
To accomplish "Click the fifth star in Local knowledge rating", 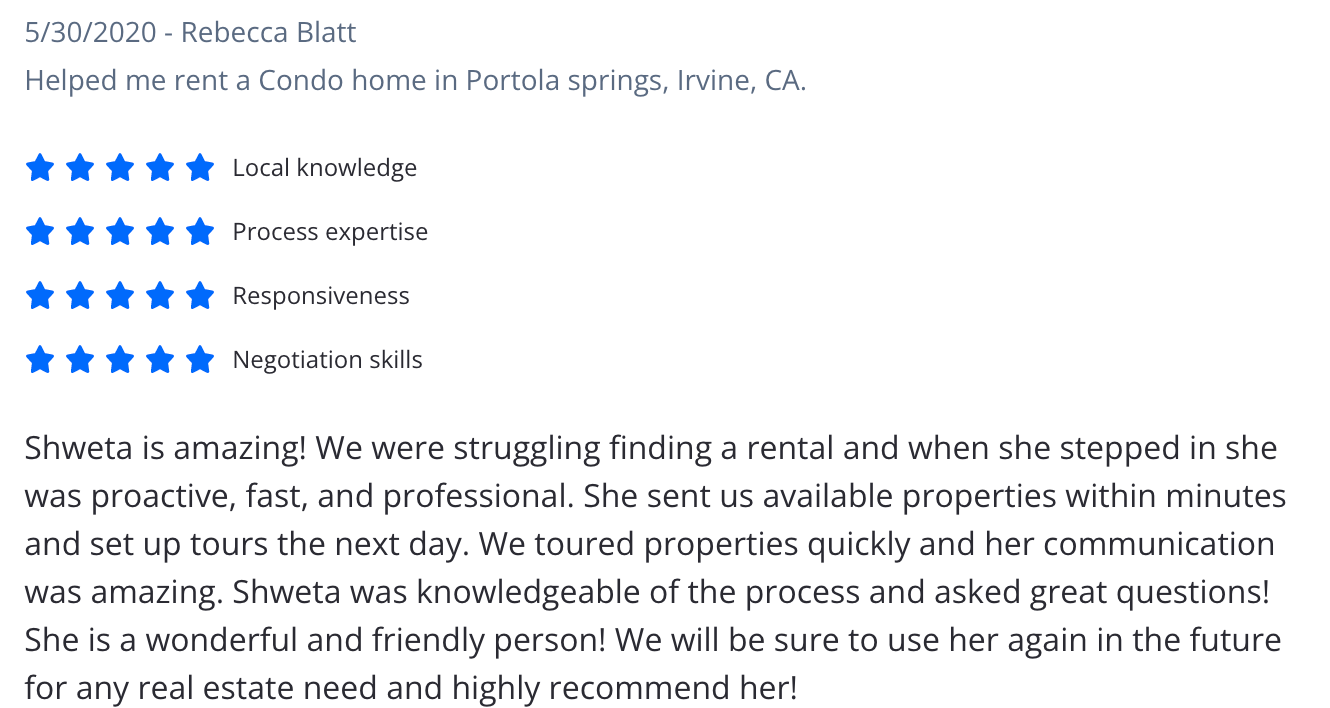I will click(x=200, y=168).
